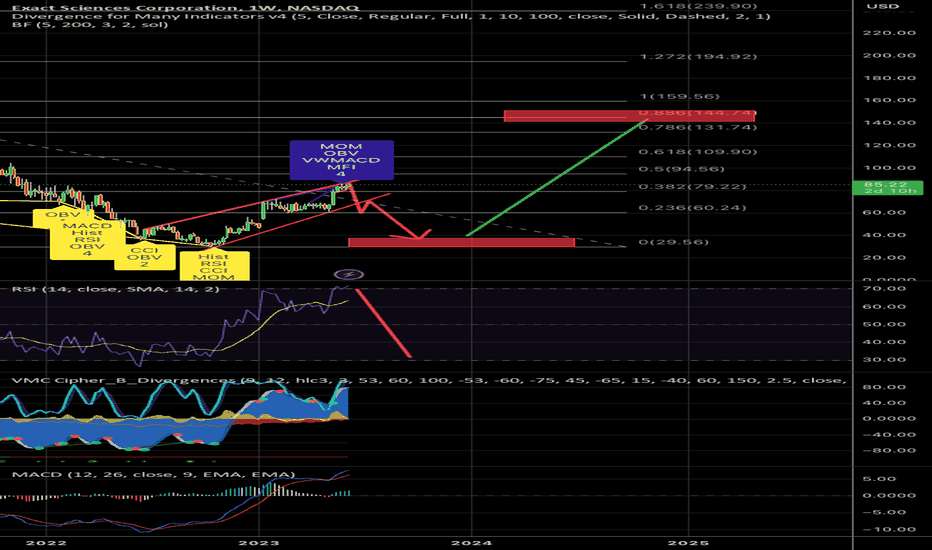Viewport: 932px width, 550px height.
Task: Click the 0(29.56) Fibonacci level label
Action: tap(673, 242)
